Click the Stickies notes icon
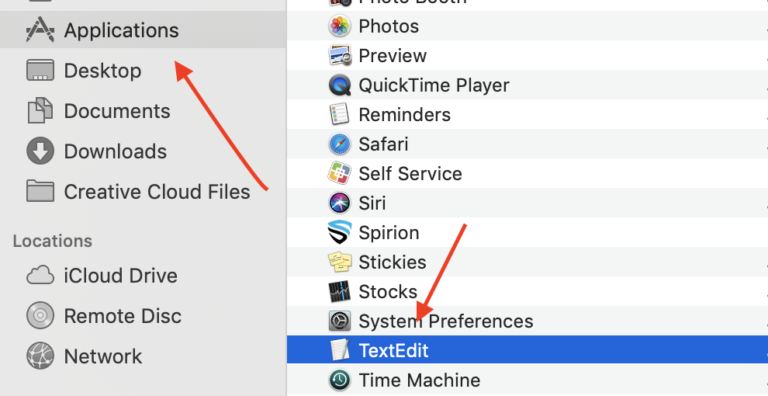Image resolution: width=768 pixels, height=396 pixels. coord(339,262)
